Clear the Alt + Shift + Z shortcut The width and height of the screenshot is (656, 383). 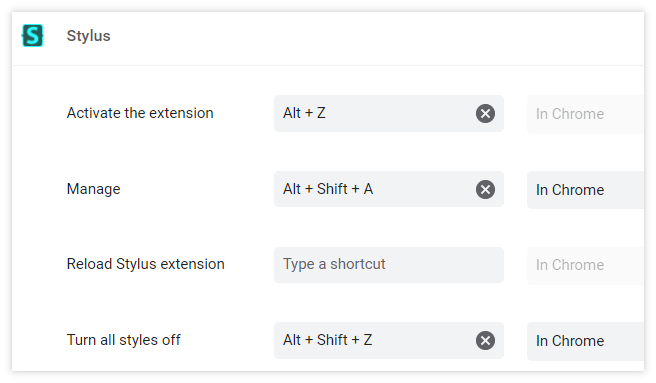point(485,340)
